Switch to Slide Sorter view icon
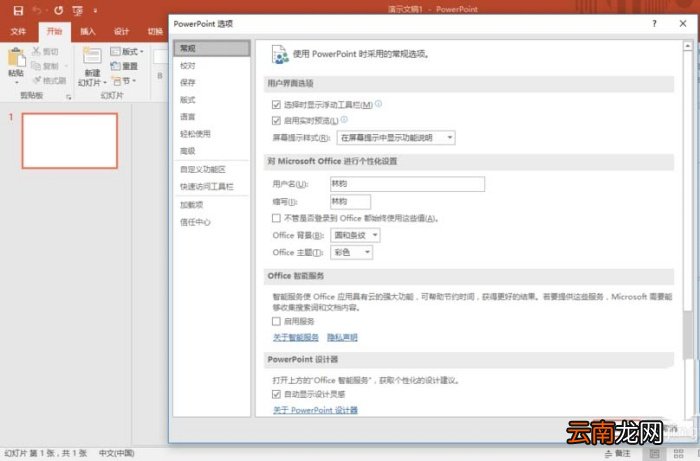This screenshot has height=461, width=700. click(679, 453)
